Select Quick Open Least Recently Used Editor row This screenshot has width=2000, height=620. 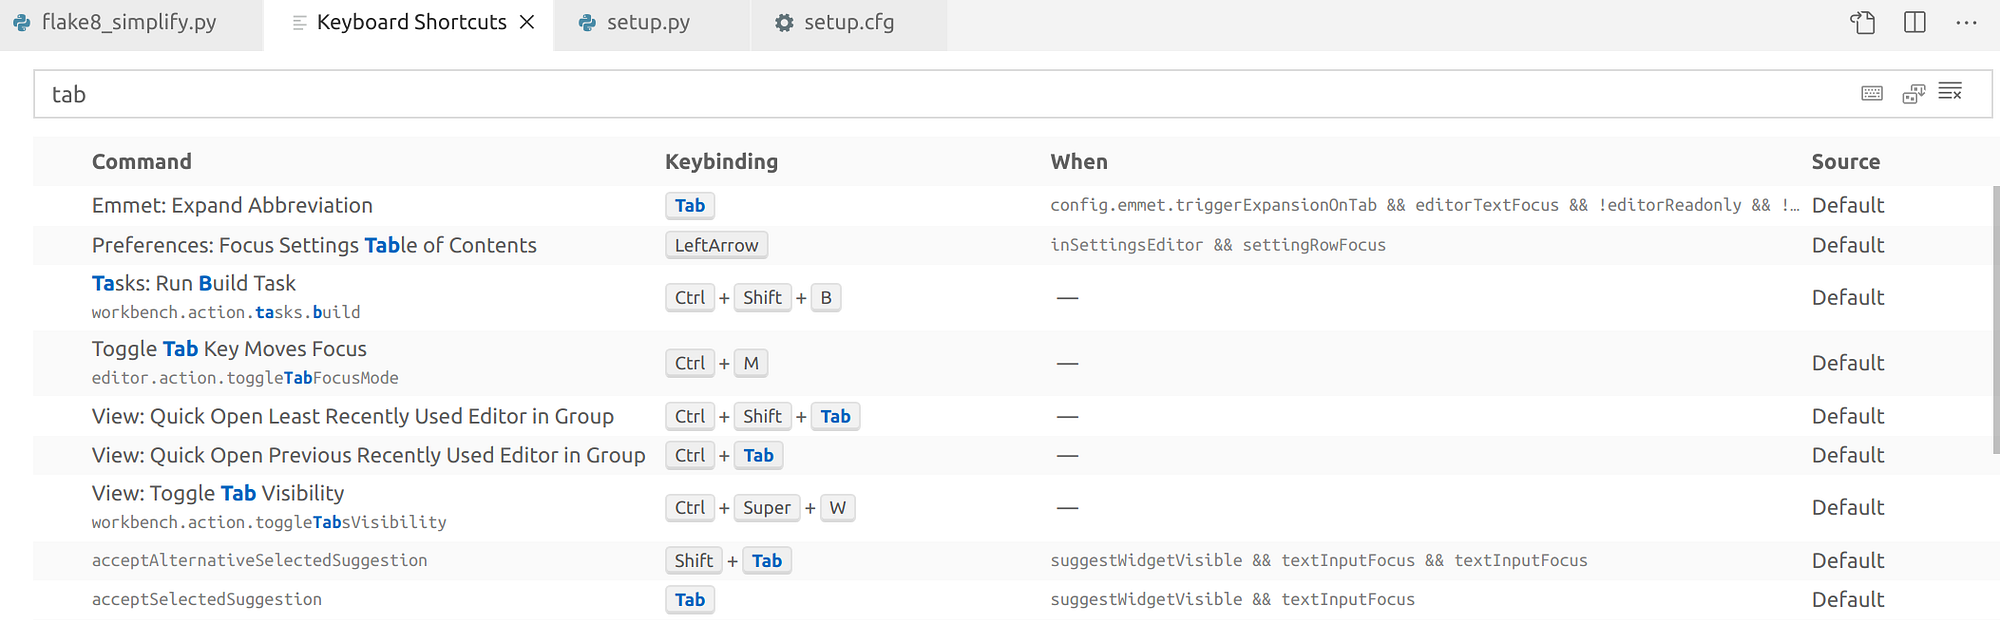tap(1012, 416)
